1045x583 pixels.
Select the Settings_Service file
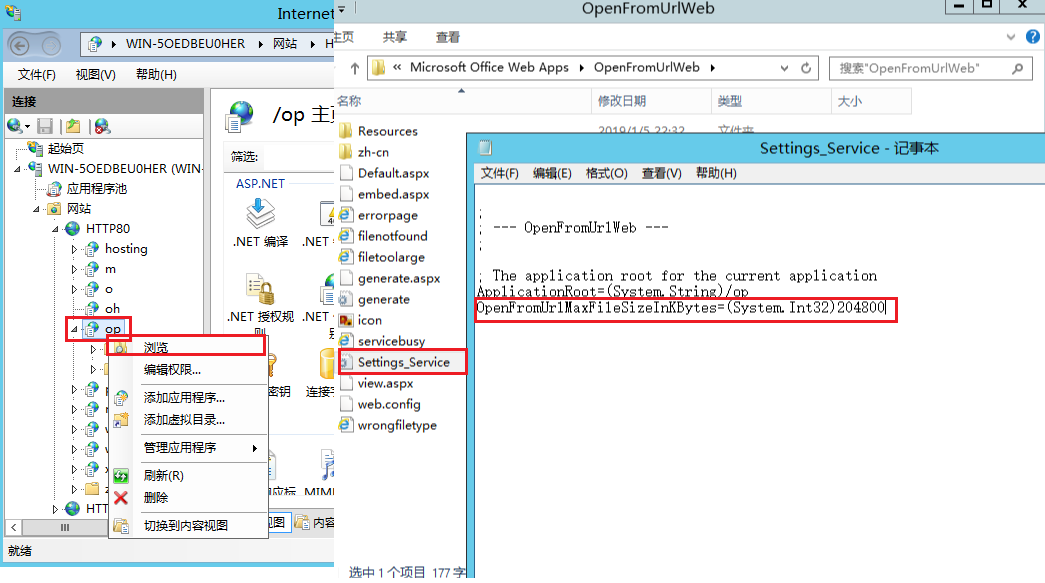click(x=403, y=362)
